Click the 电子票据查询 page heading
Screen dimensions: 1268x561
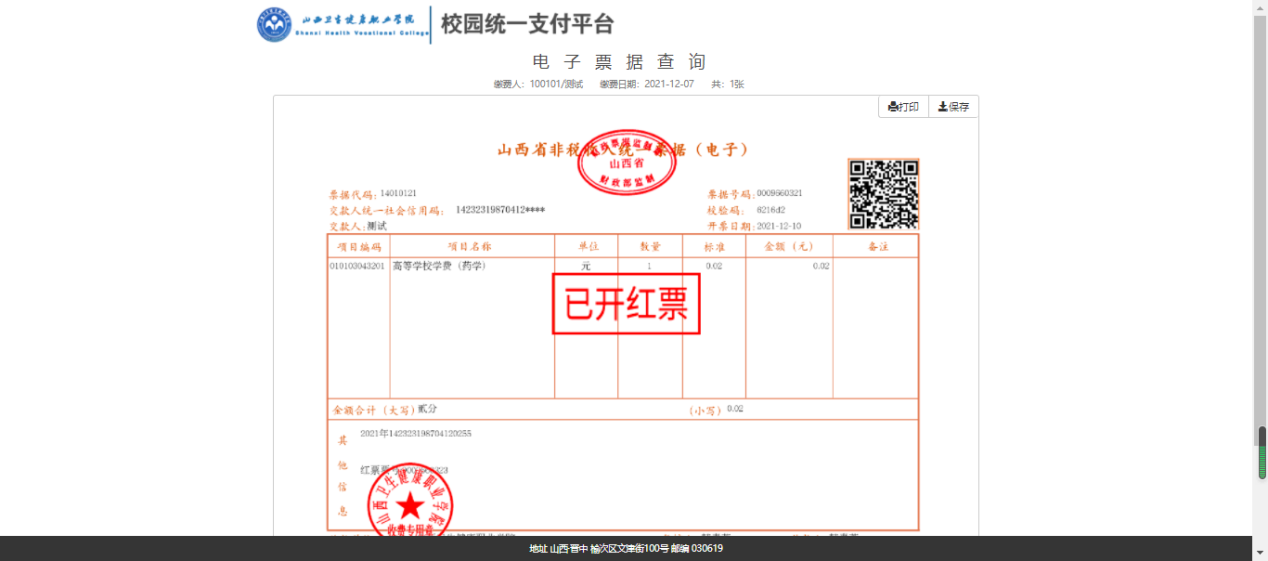pos(619,62)
